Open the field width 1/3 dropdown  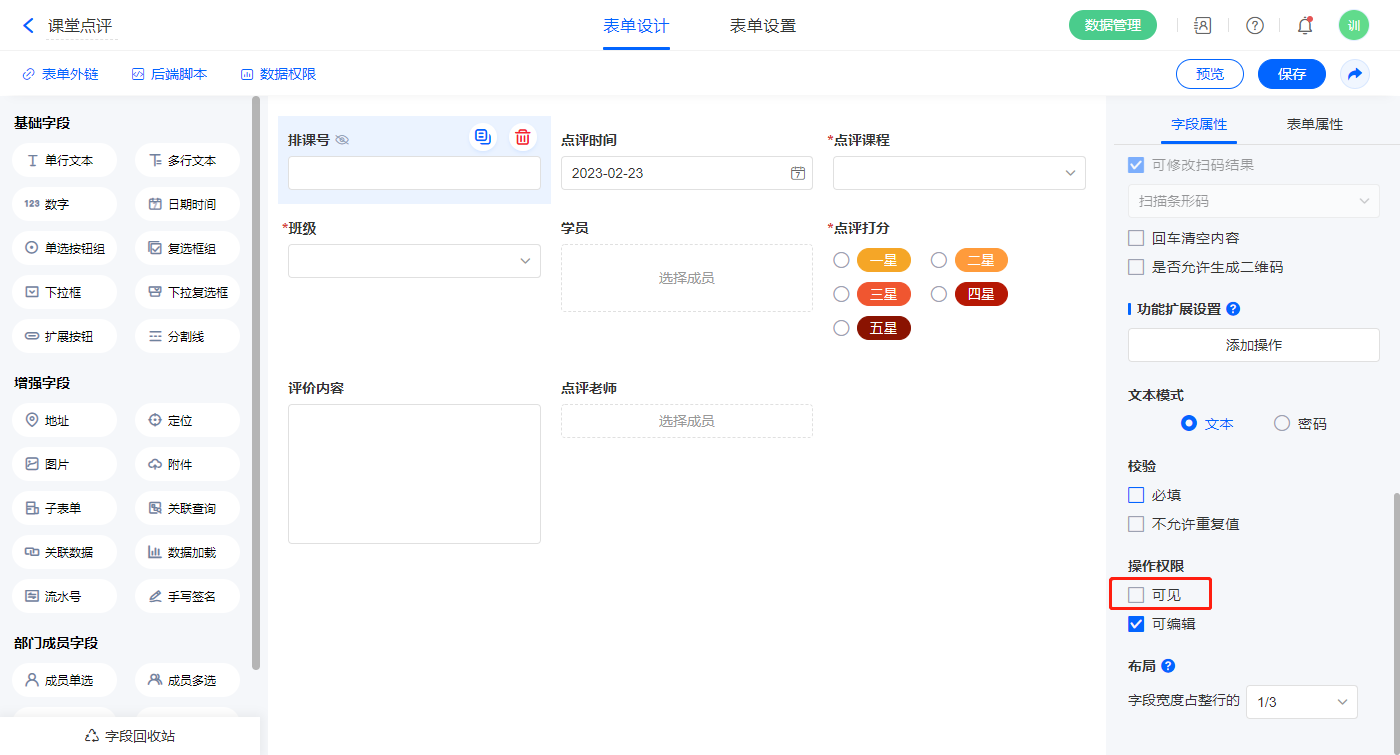1302,702
